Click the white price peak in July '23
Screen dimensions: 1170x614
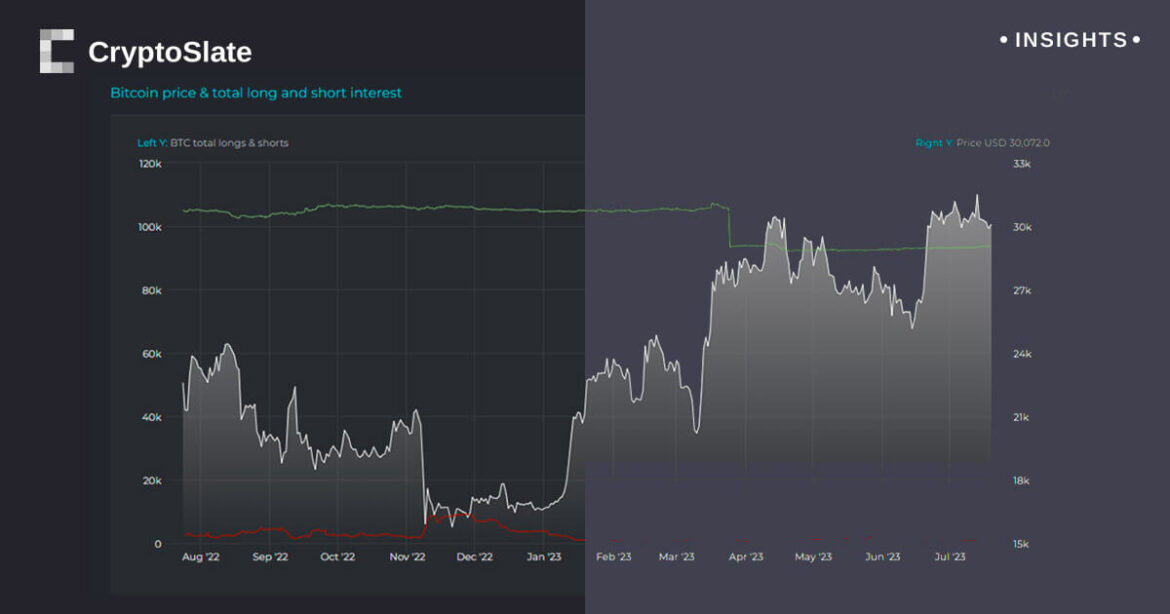(x=977, y=197)
